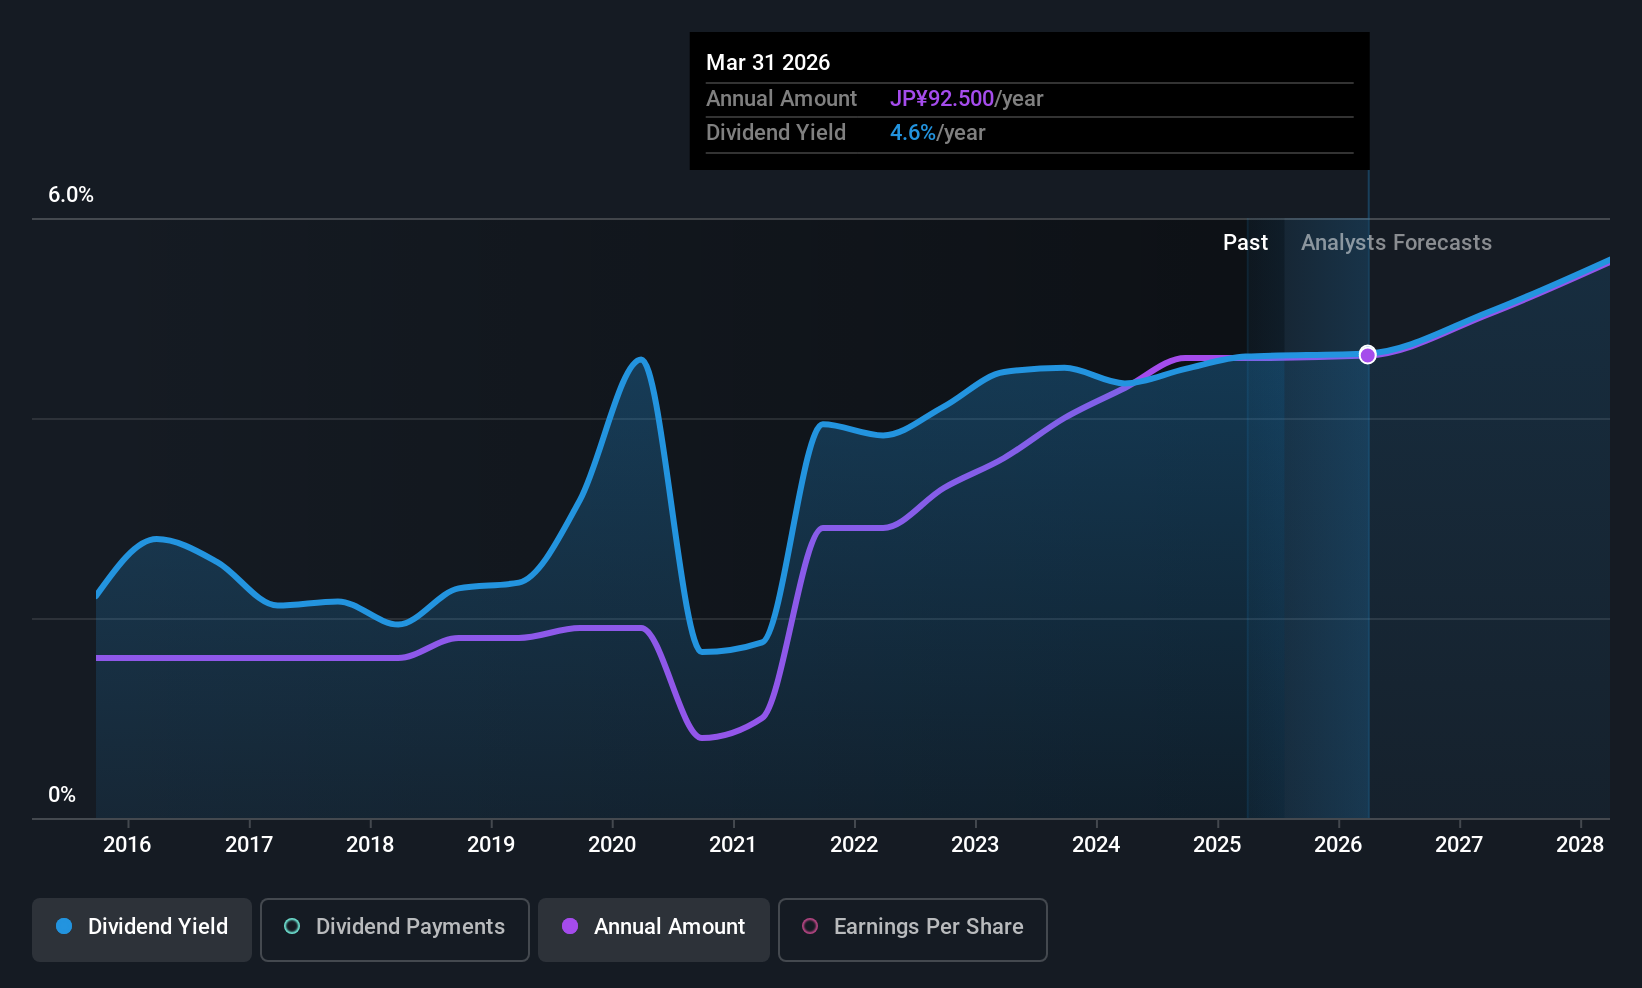Screen dimensions: 1642x988
Task: Click the blue Dividend Yield legend dot
Action: (x=64, y=926)
